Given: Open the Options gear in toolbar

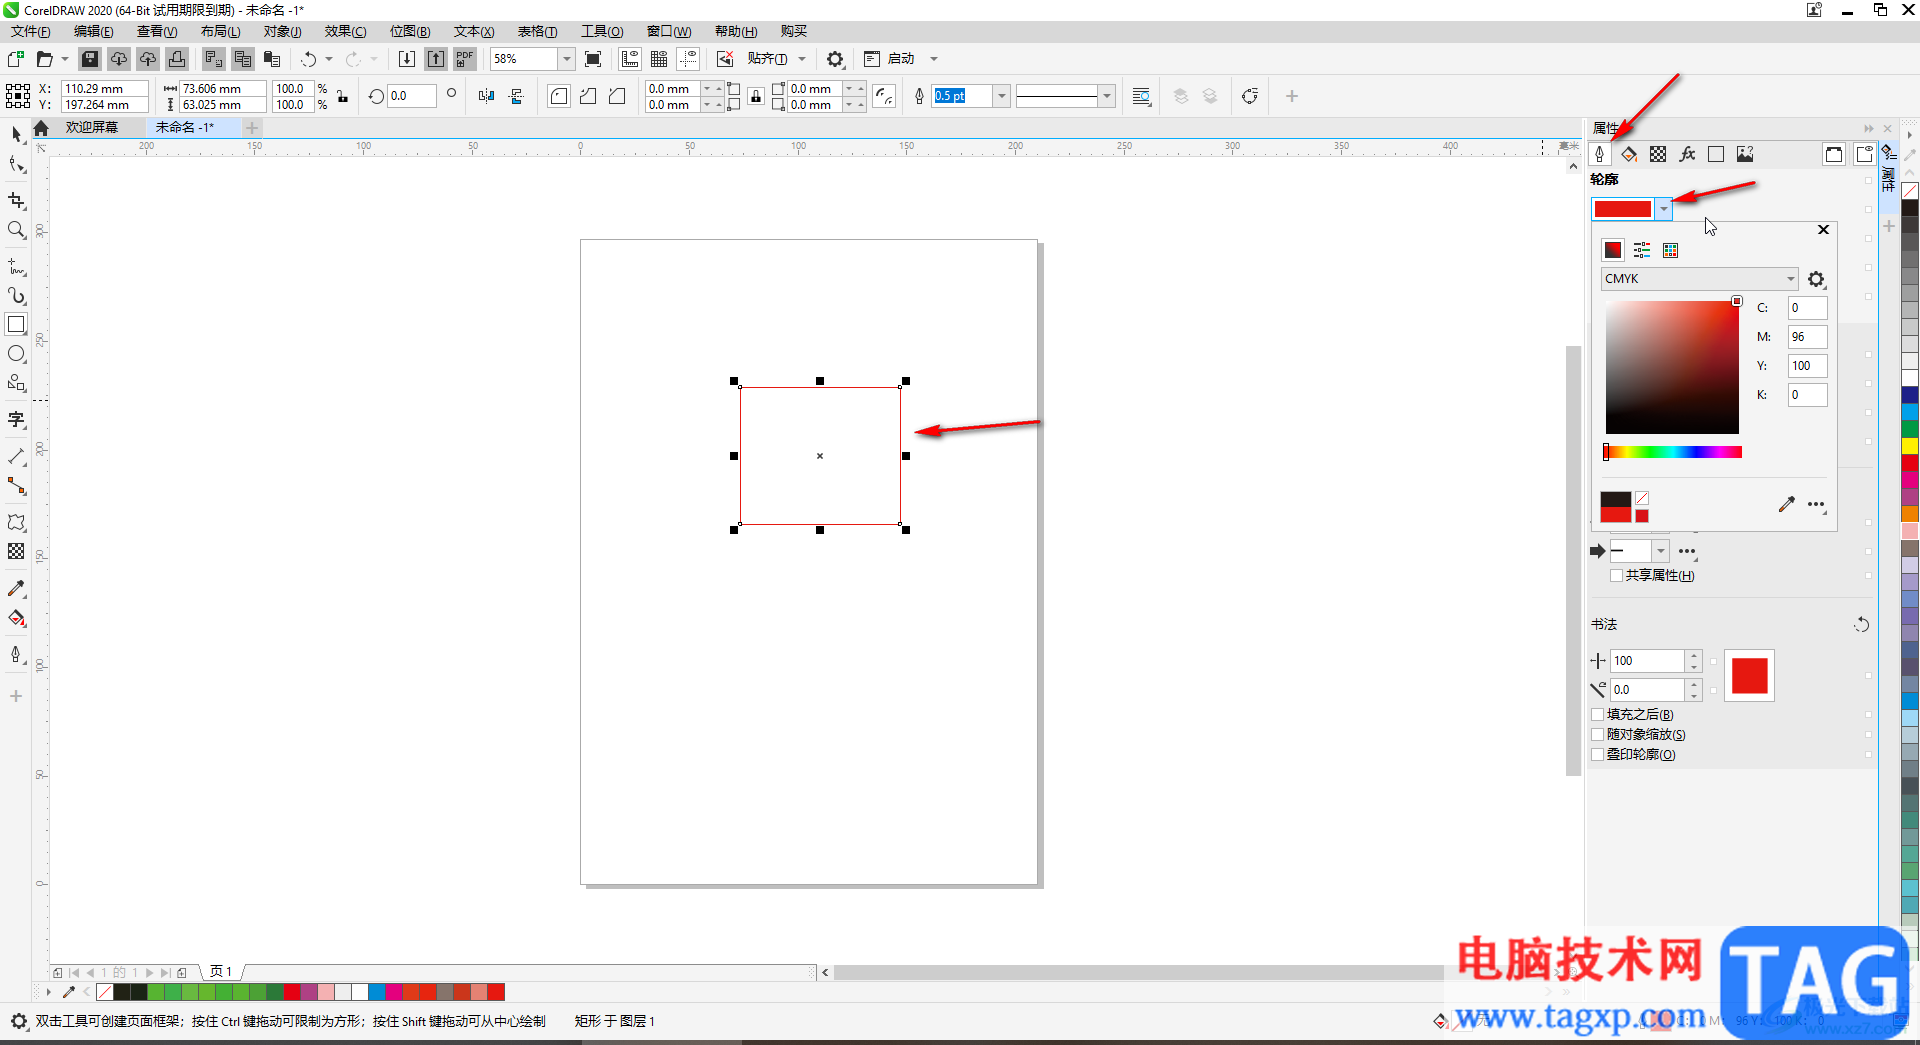Looking at the screenshot, I should pyautogui.click(x=835, y=59).
